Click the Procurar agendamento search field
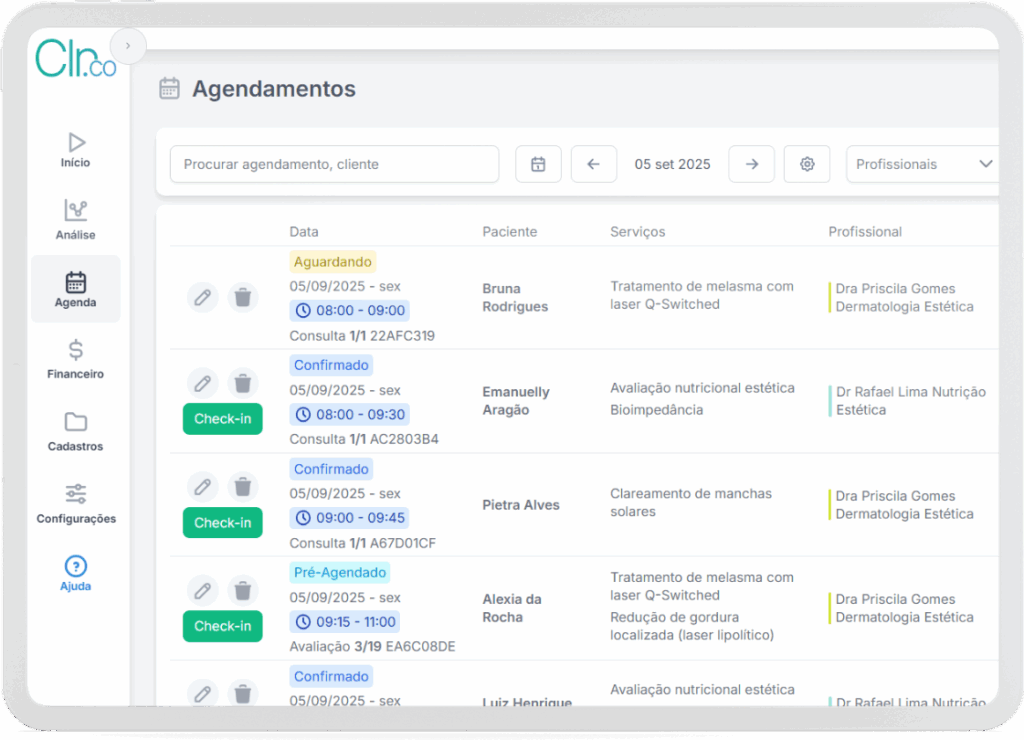 [334, 164]
